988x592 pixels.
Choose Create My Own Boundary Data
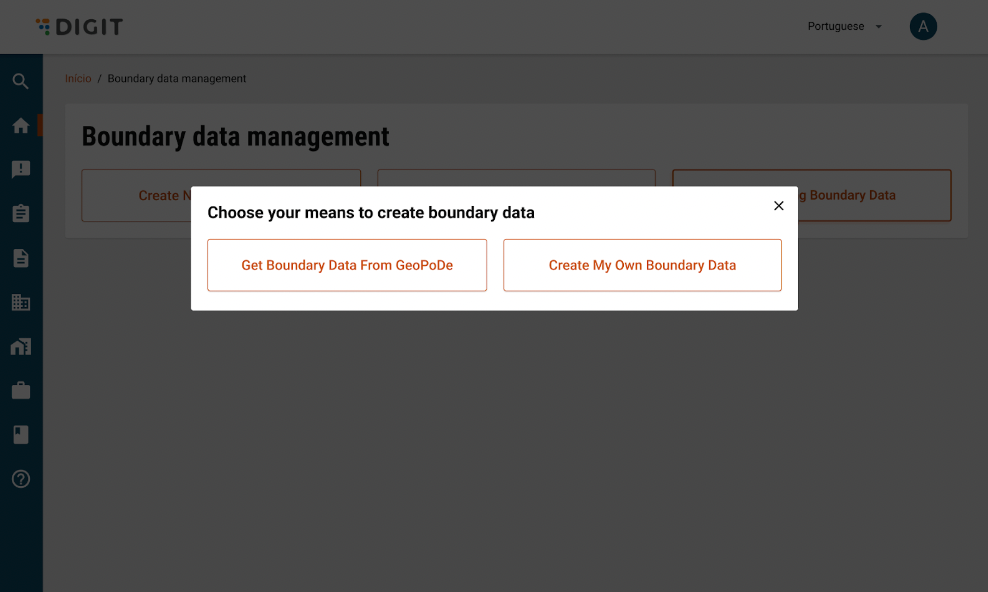click(x=642, y=265)
